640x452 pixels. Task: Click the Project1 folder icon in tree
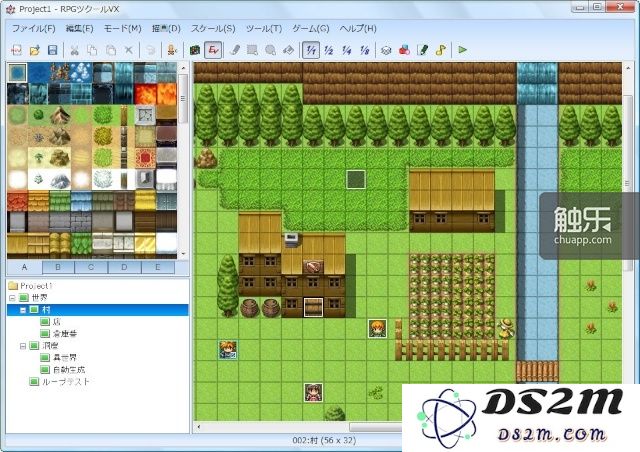[x=13, y=285]
